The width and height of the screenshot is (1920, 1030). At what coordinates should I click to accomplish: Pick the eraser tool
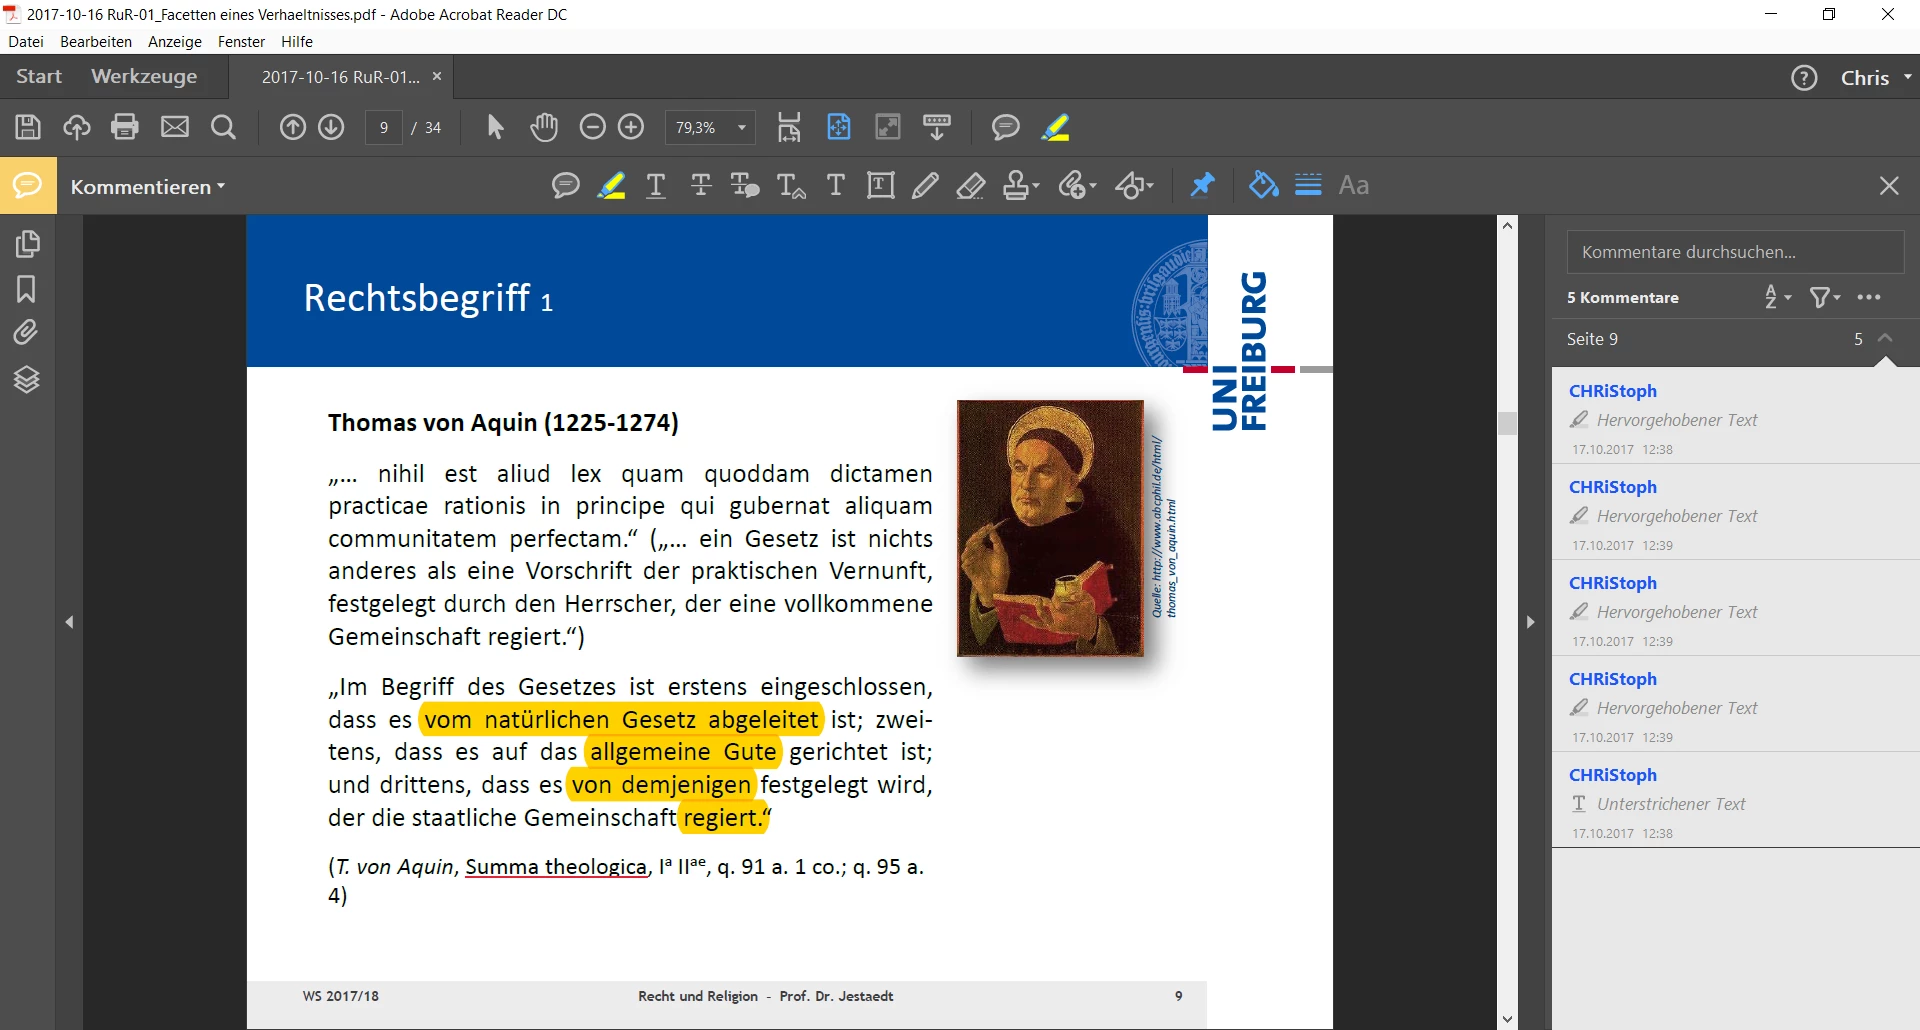(970, 186)
